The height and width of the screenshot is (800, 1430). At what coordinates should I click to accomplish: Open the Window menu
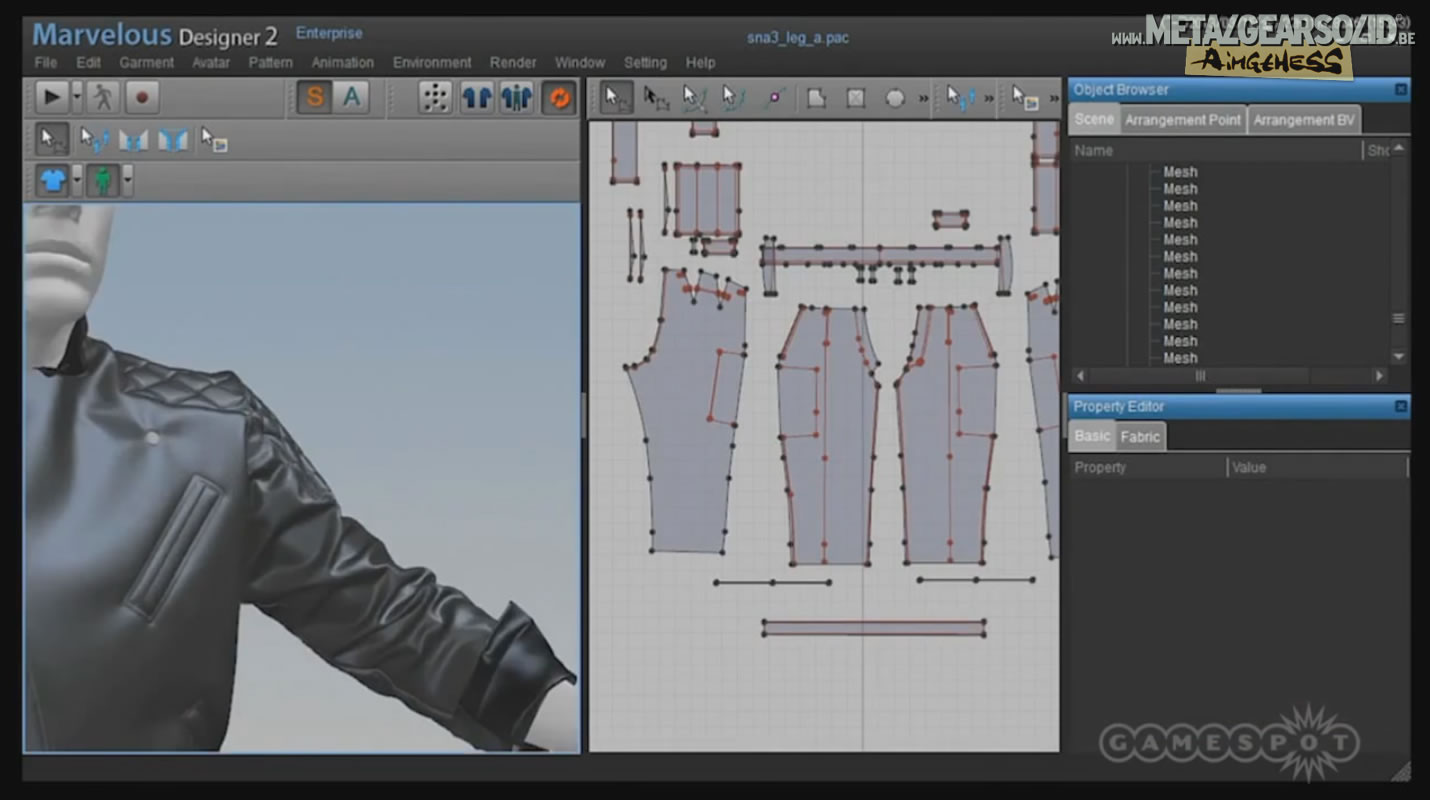click(580, 62)
